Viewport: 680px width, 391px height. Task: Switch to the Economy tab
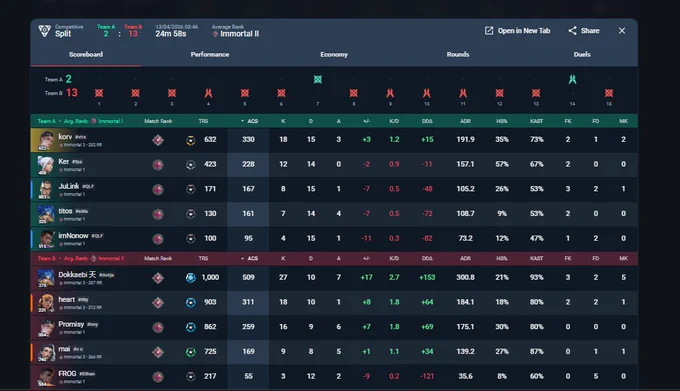tap(334, 55)
